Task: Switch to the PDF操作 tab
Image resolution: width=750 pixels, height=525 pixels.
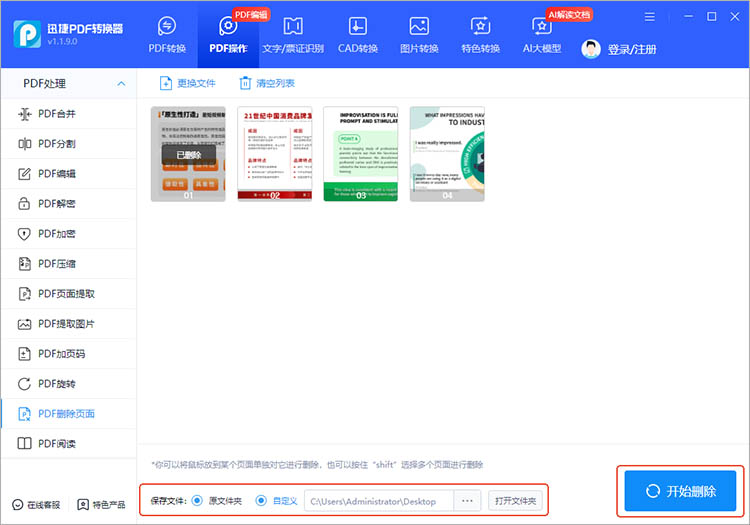Action: pos(228,34)
